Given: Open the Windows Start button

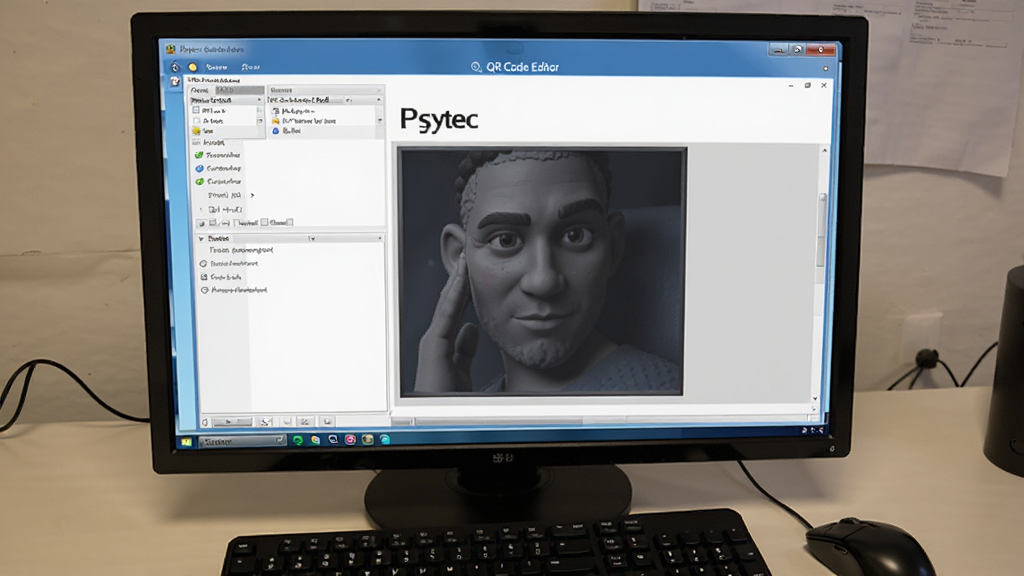Looking at the screenshot, I should [x=186, y=442].
